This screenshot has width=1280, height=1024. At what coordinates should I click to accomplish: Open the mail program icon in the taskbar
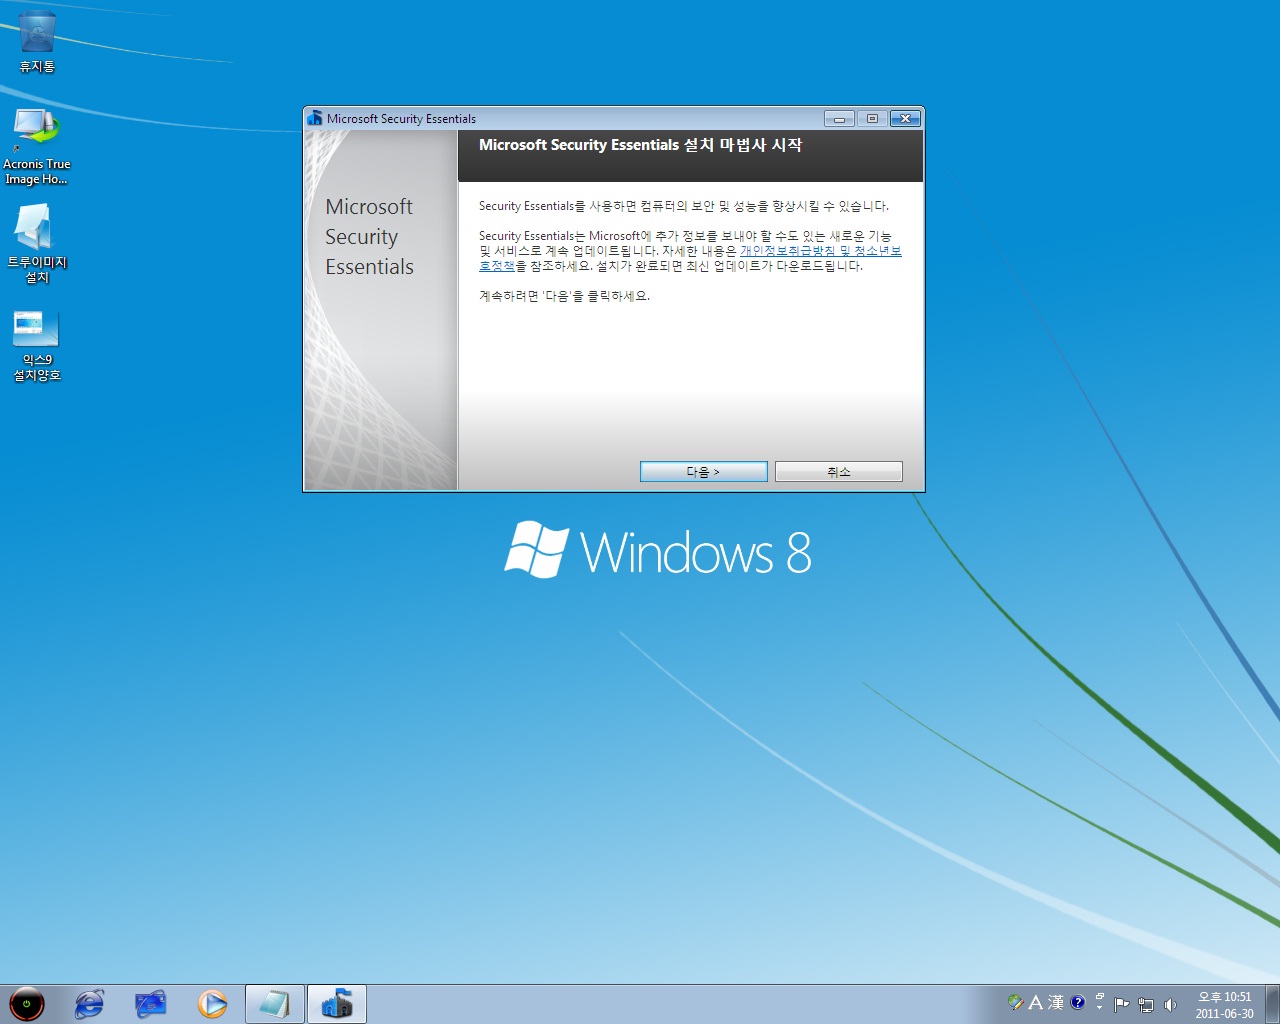tap(151, 1004)
